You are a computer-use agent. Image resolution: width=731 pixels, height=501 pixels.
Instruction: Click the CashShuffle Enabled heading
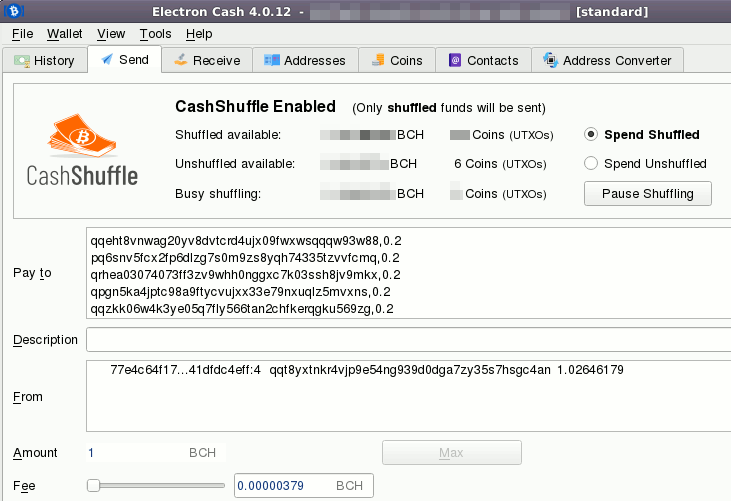(x=255, y=106)
